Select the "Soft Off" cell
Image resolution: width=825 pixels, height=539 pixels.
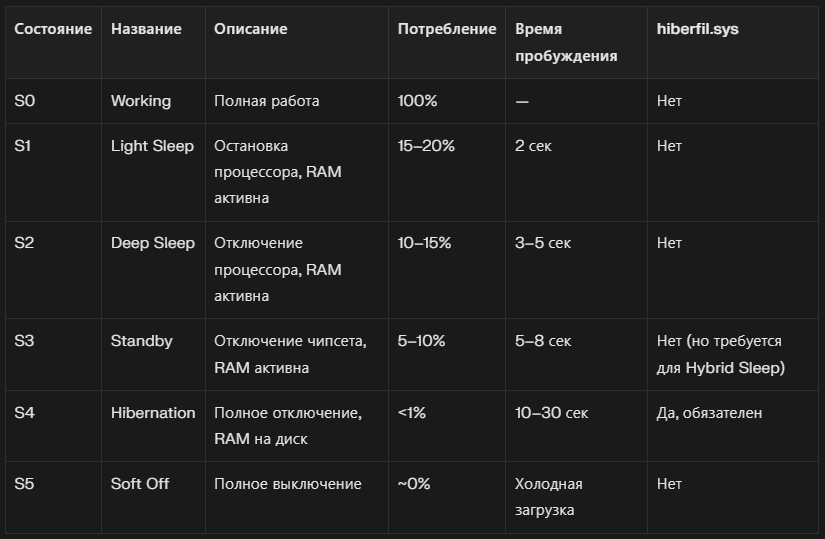click(x=140, y=484)
